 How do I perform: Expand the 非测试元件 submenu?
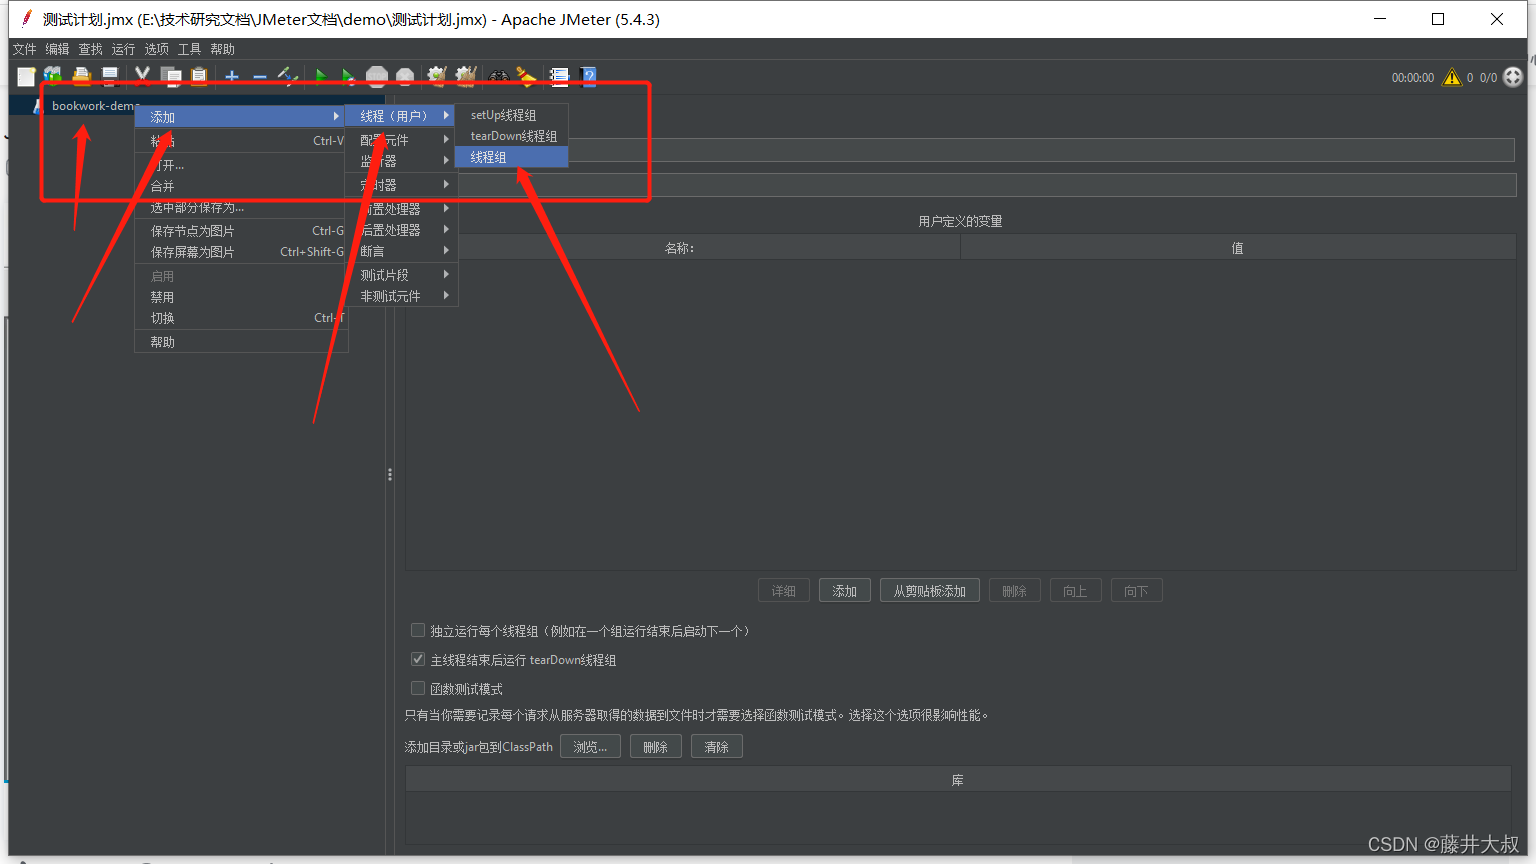pyautogui.click(x=401, y=296)
